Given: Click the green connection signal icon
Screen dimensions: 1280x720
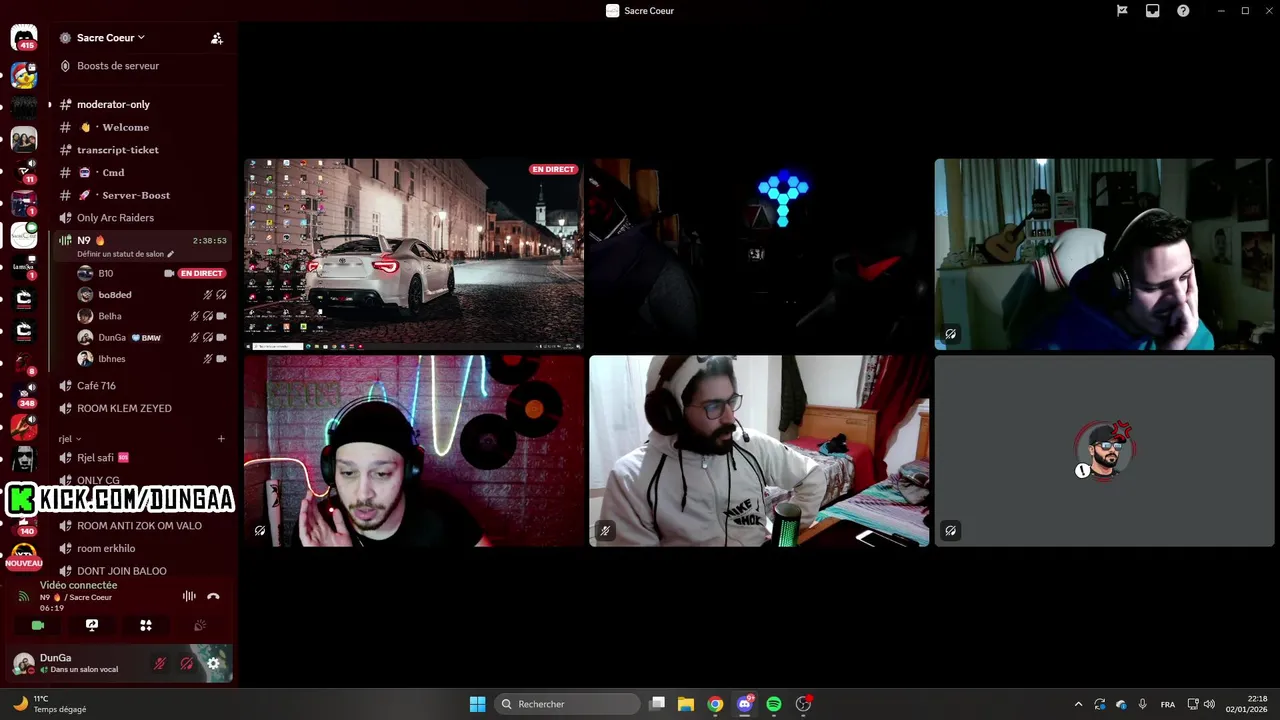Looking at the screenshot, I should (x=24, y=596).
